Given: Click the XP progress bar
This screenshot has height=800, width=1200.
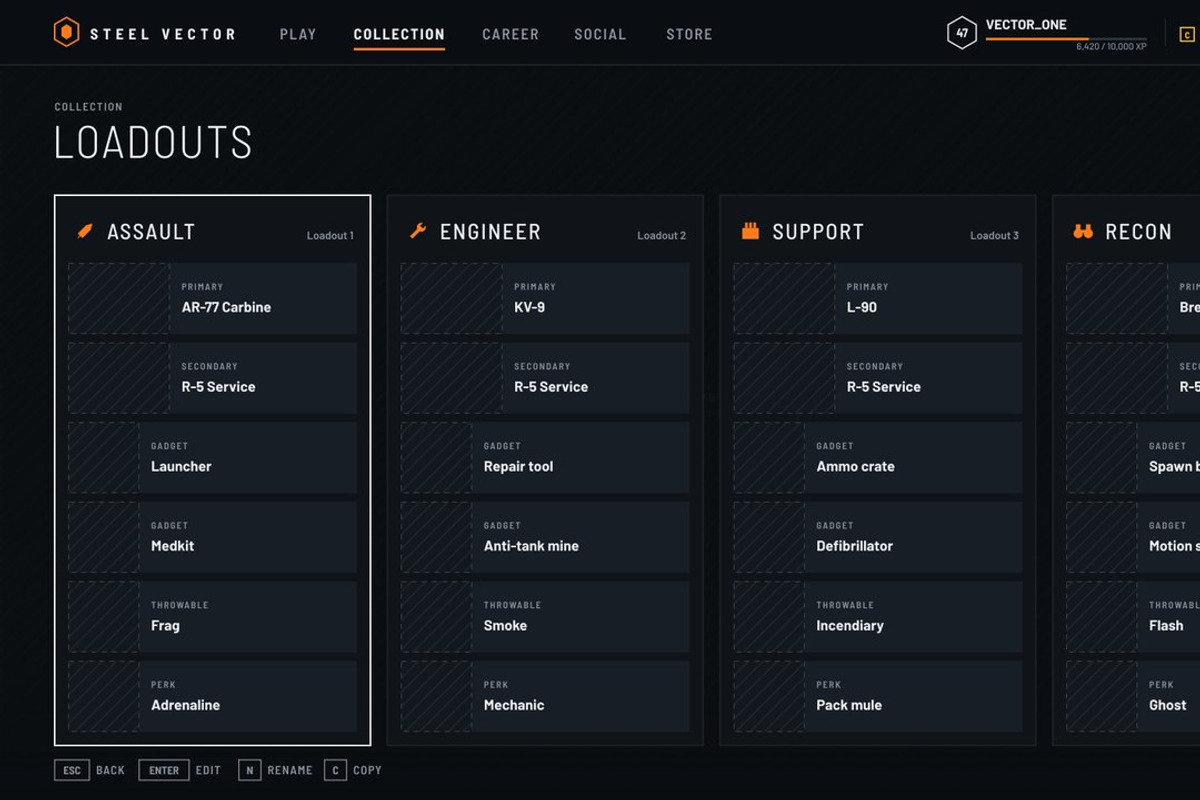Looking at the screenshot, I should tap(1066, 39).
